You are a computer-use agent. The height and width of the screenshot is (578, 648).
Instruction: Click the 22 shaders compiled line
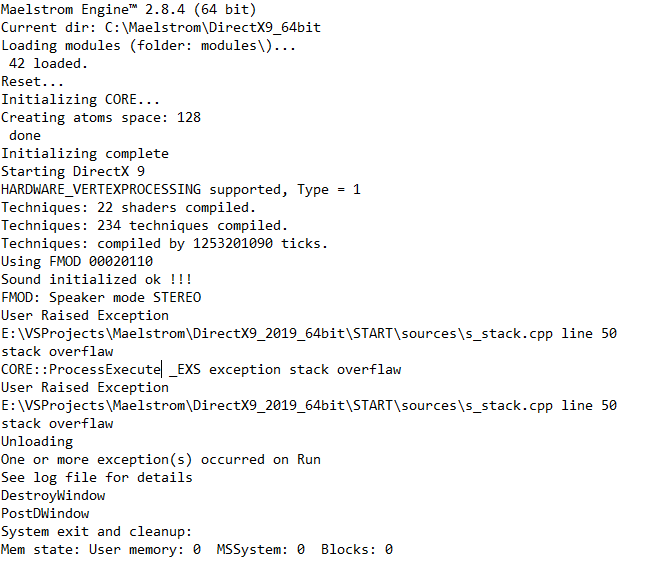(128, 208)
